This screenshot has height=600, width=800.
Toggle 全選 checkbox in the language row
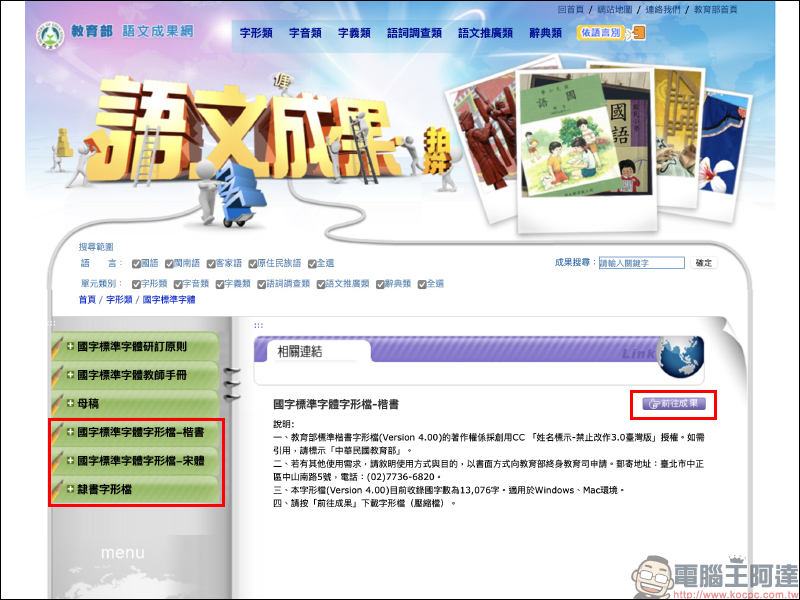[312, 264]
